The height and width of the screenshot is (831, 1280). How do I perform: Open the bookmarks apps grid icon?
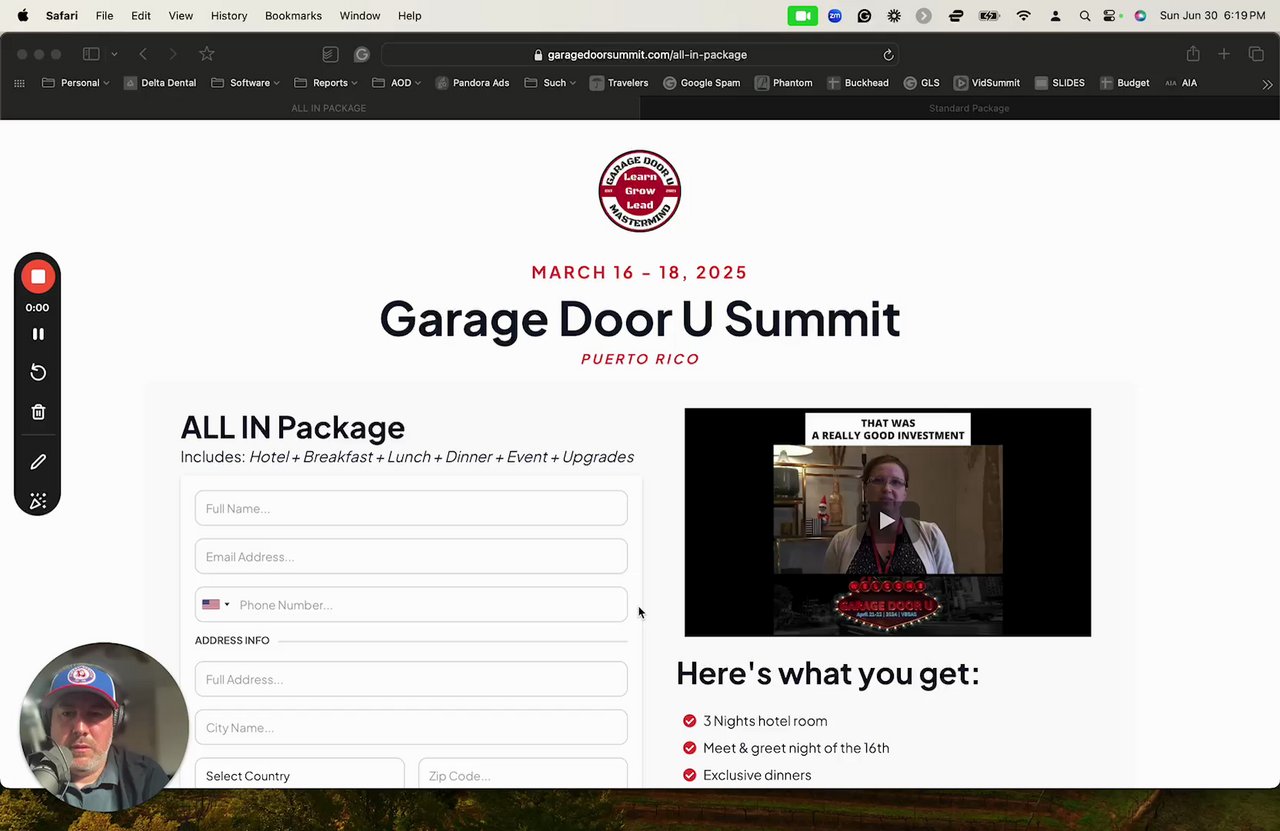[x=19, y=83]
